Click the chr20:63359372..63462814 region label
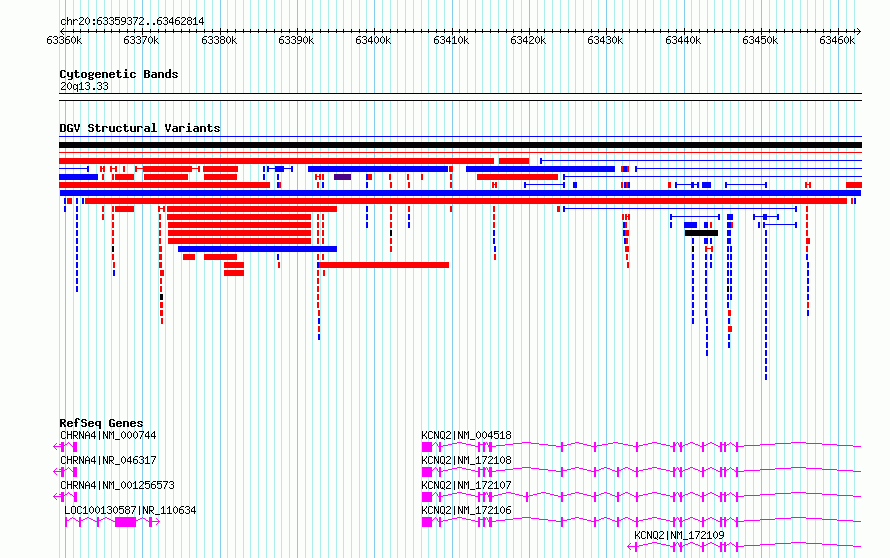Screen dimensions: 890x558 point(132,22)
